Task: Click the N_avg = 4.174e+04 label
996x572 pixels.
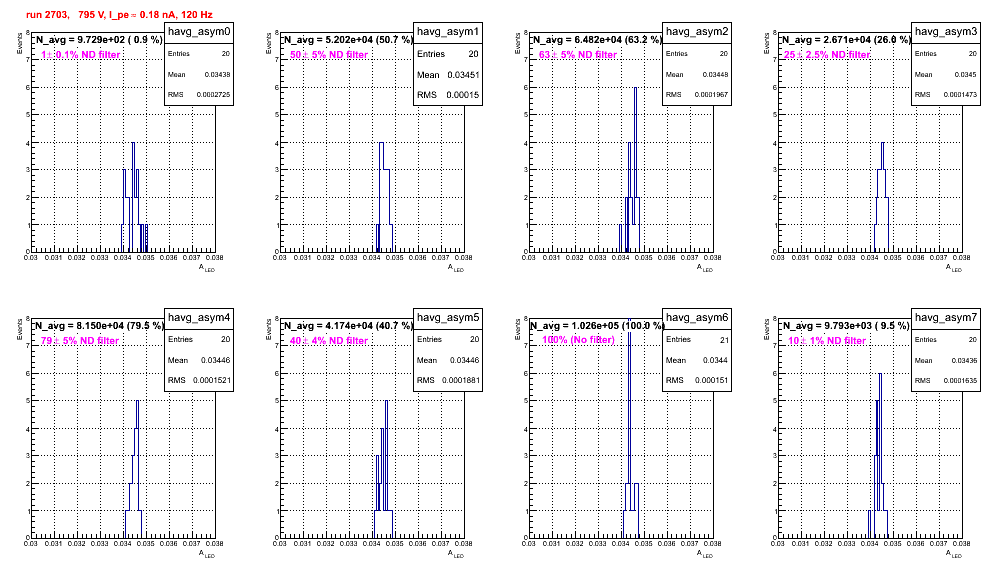Action: tap(348, 326)
